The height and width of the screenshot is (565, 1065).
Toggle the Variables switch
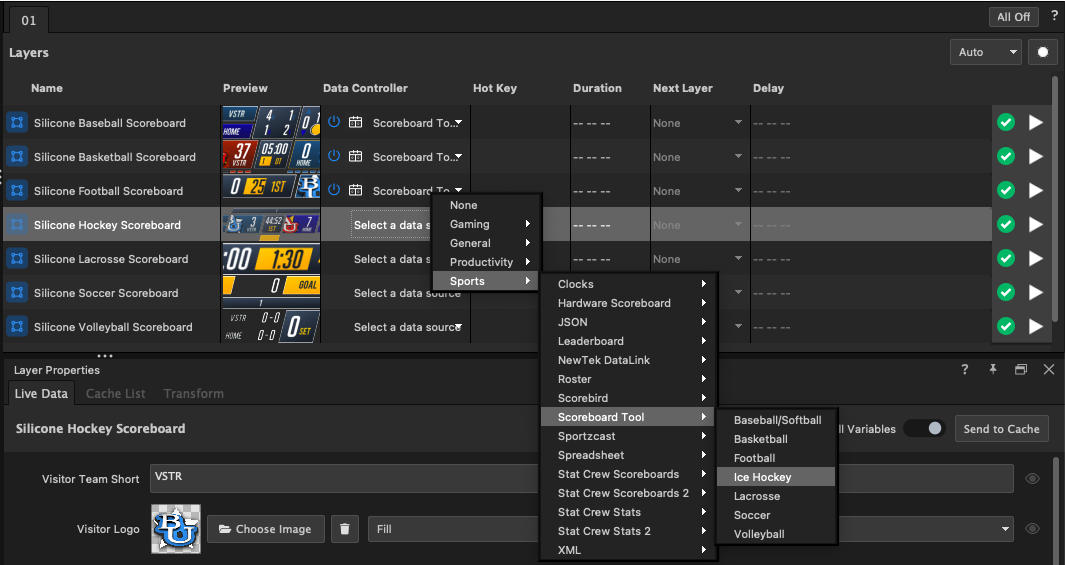coord(924,429)
